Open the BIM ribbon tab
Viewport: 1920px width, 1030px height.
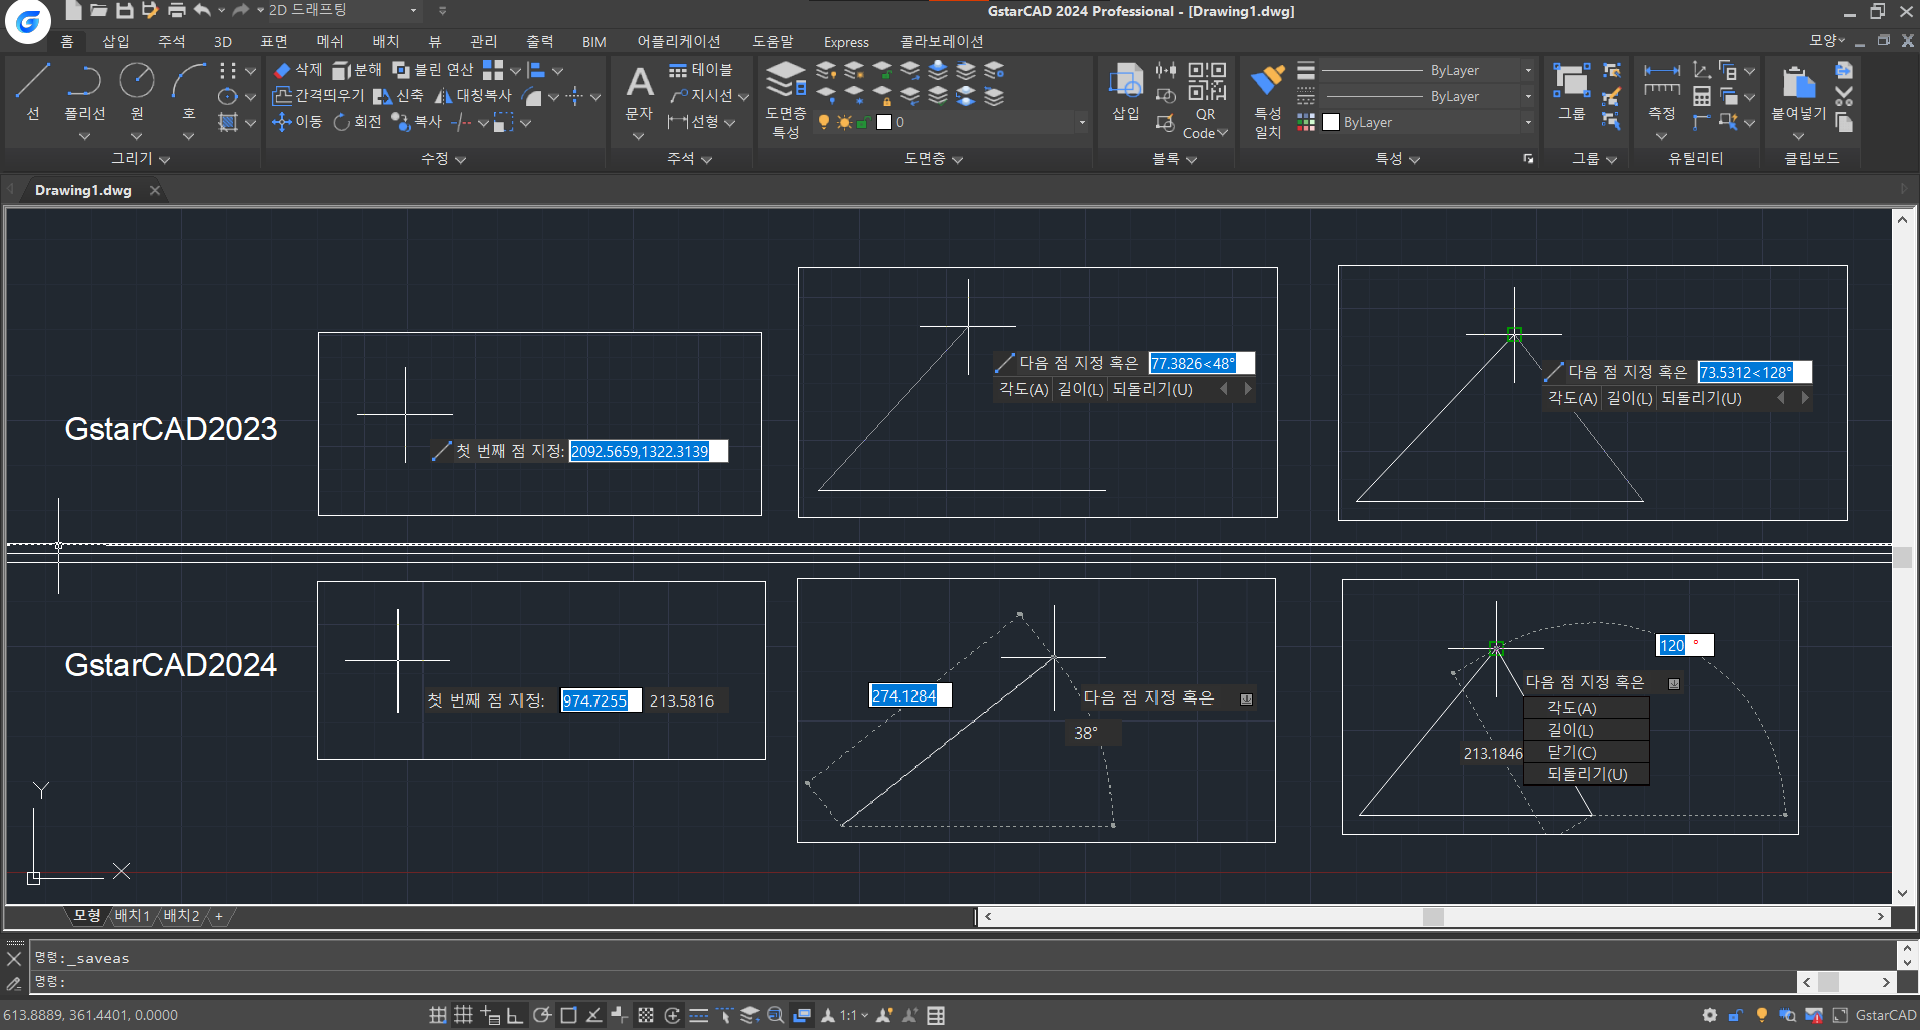click(594, 41)
